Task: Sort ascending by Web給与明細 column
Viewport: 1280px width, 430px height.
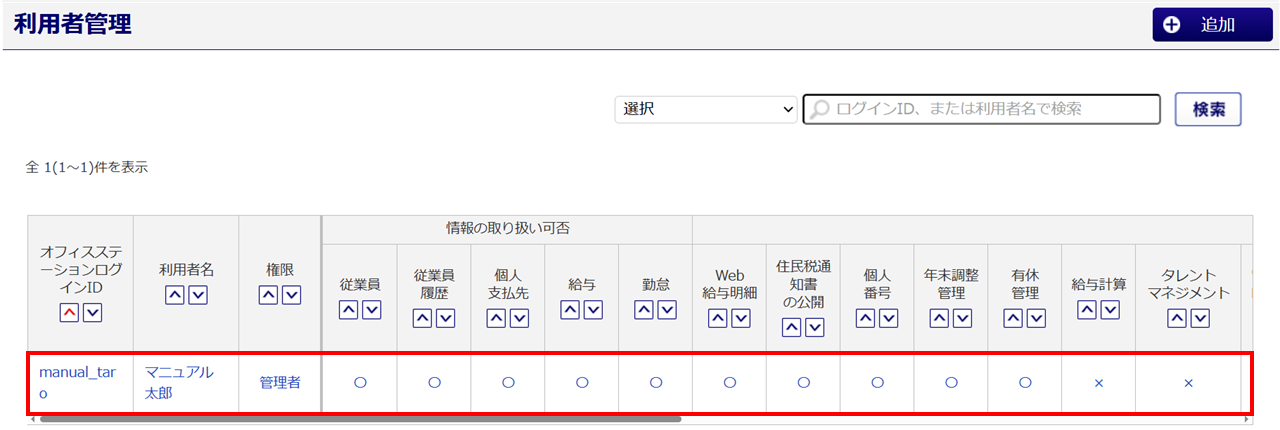Action: [x=718, y=318]
